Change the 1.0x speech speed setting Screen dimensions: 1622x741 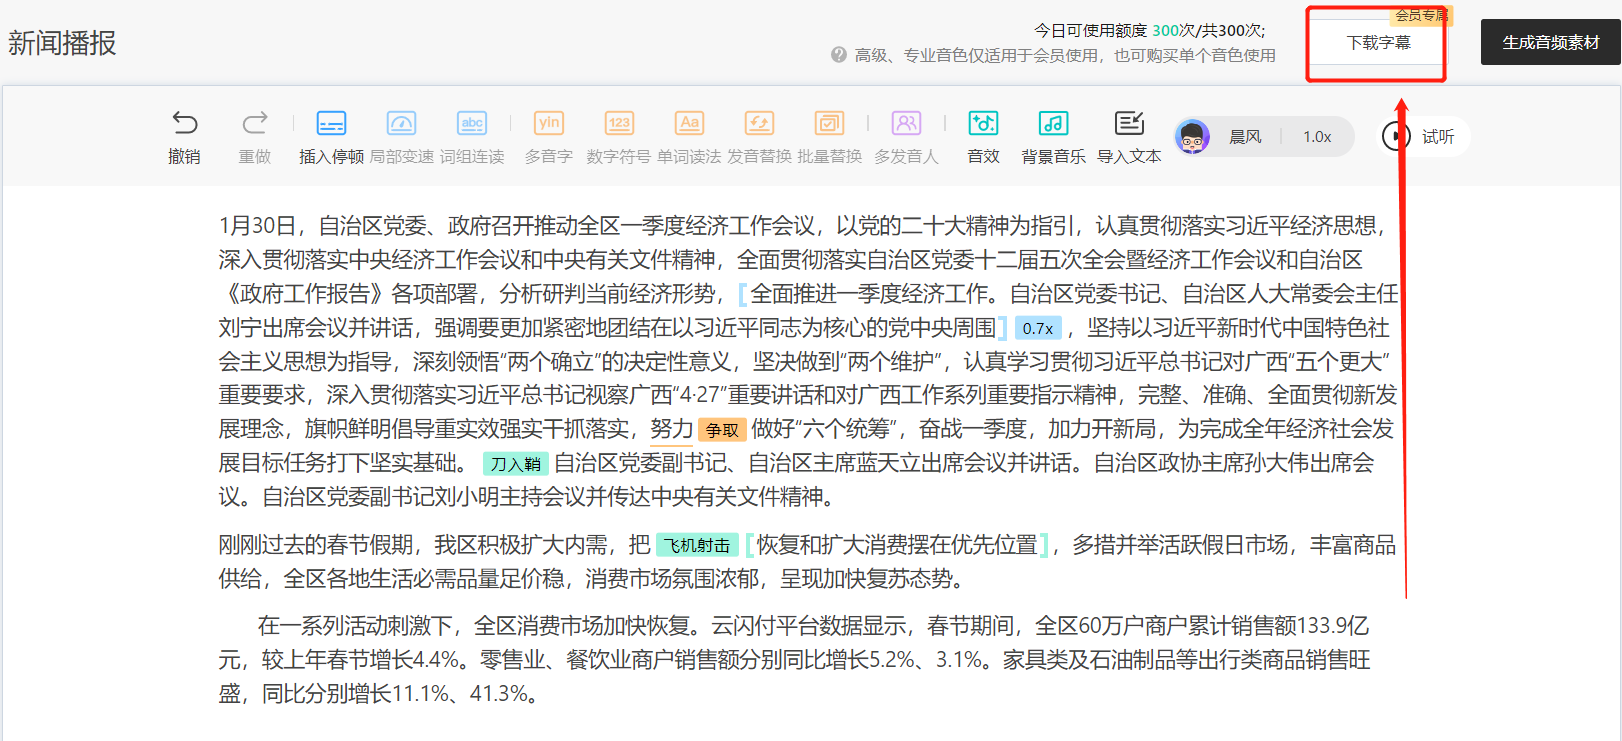point(1317,137)
